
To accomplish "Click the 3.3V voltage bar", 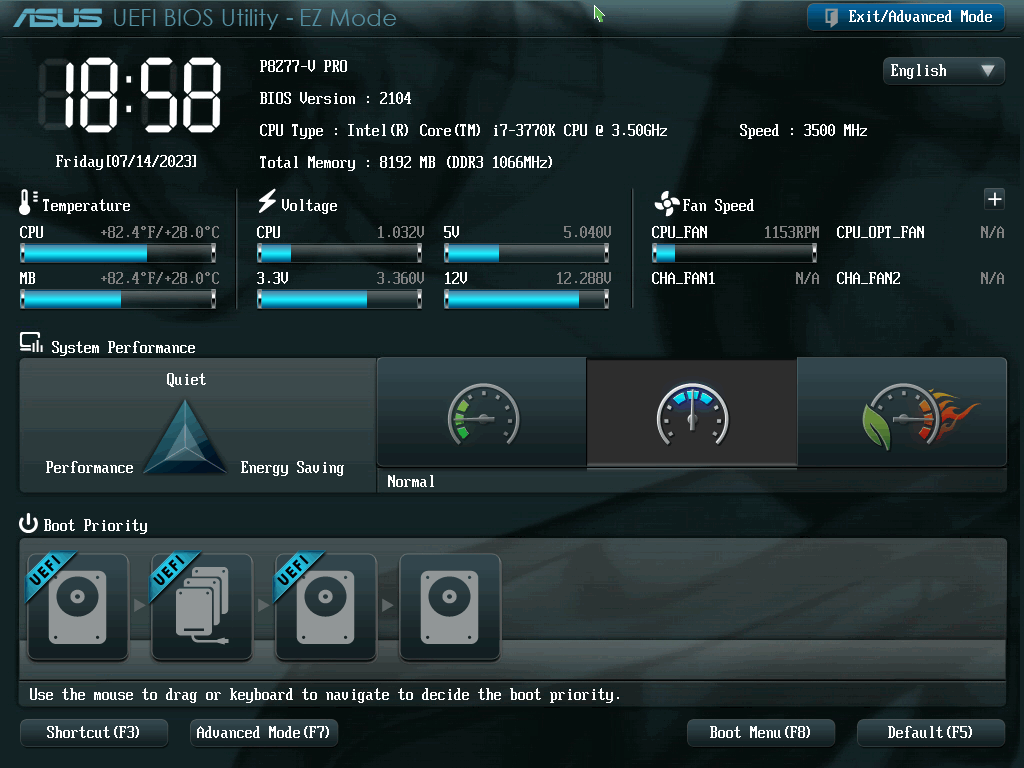I will [x=340, y=299].
